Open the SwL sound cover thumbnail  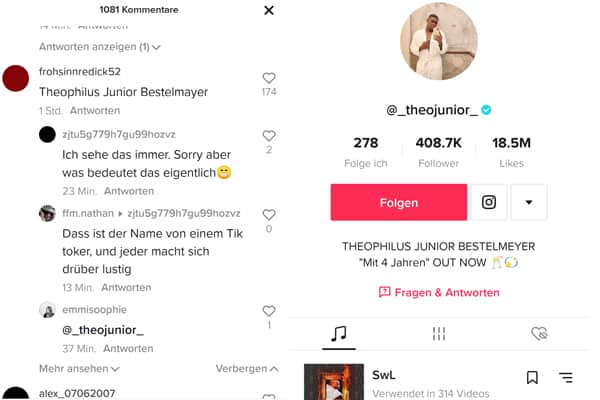click(x=334, y=382)
